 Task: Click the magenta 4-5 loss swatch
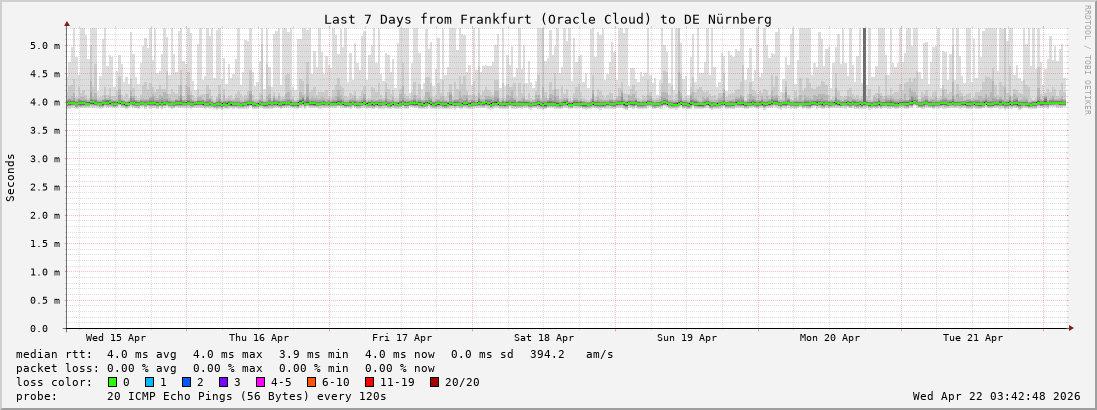point(261,382)
